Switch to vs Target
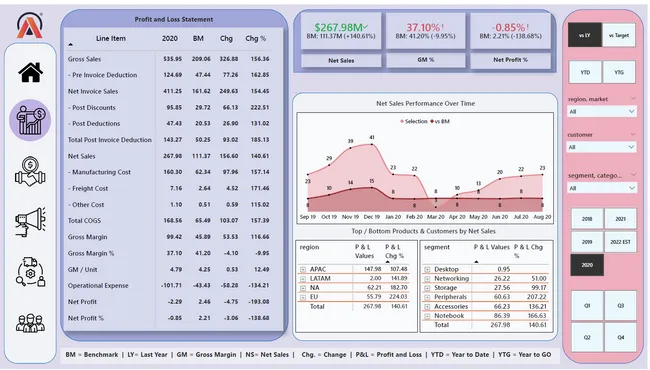650x370 pixels. pyautogui.click(x=618, y=35)
